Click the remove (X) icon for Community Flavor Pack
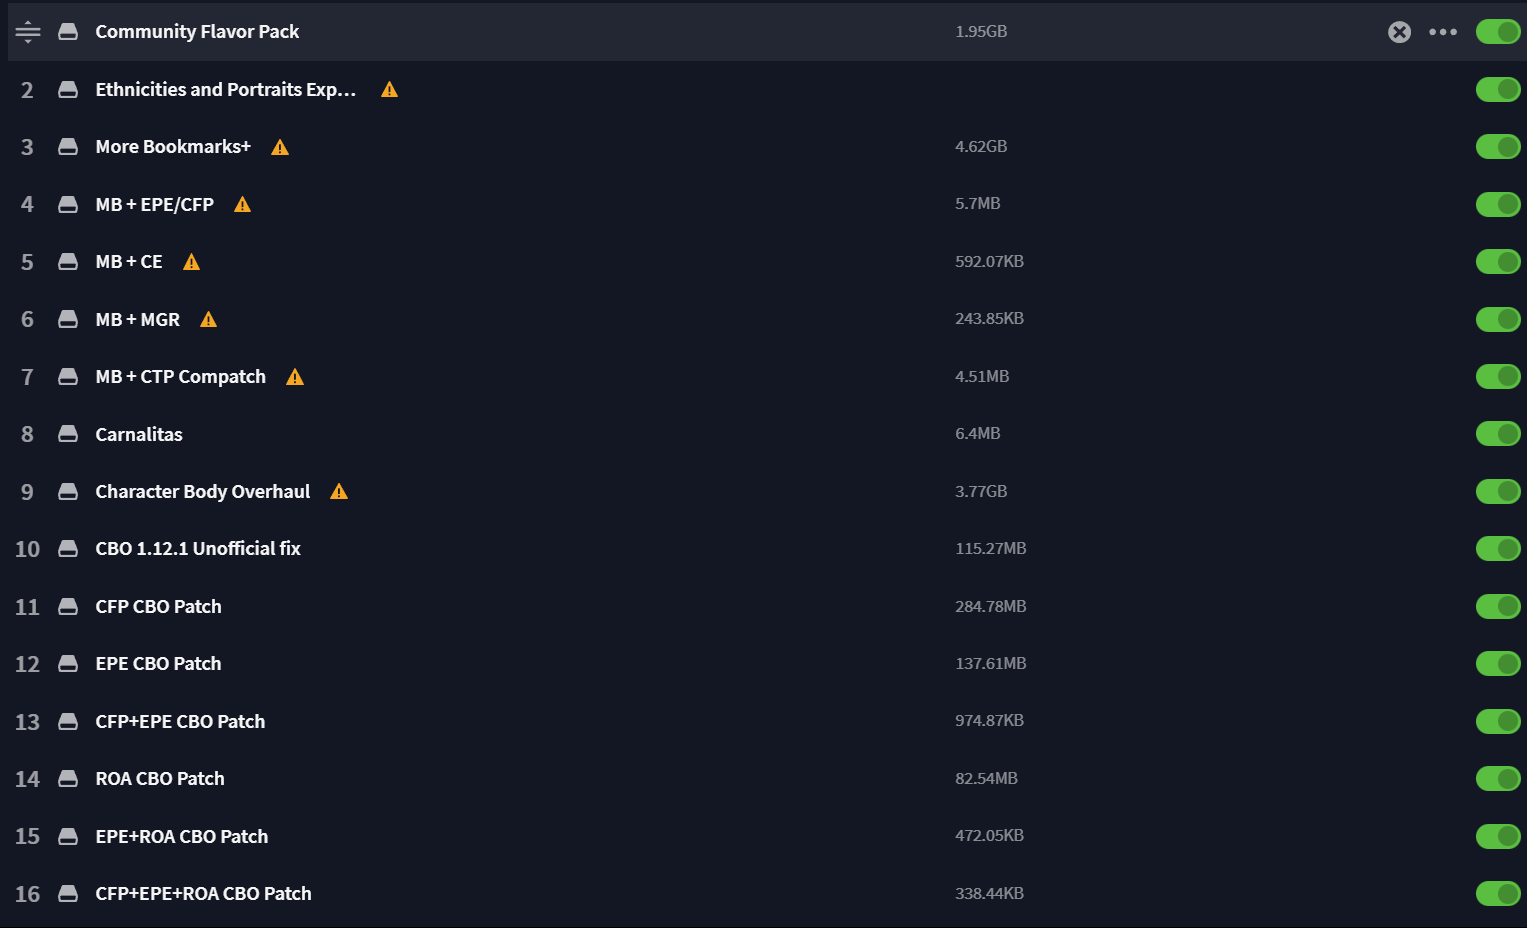Image resolution: width=1527 pixels, height=928 pixels. pos(1399,32)
